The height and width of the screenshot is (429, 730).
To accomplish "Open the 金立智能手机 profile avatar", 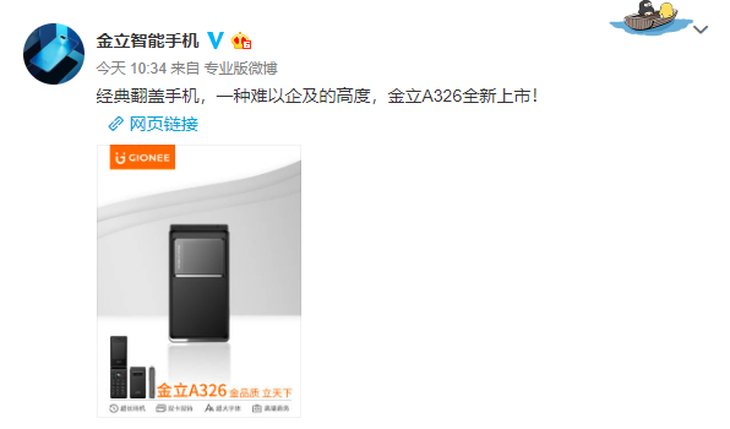I will click(54, 54).
